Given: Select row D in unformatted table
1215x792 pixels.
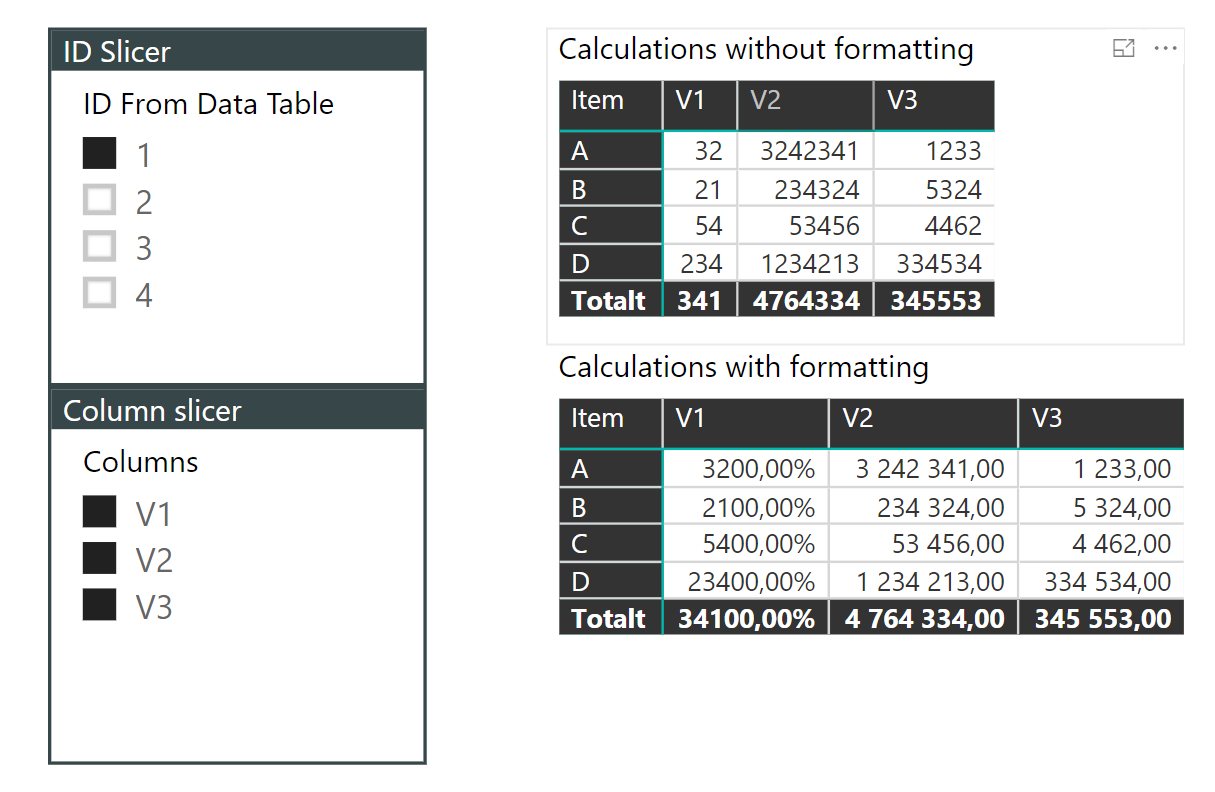Looking at the screenshot, I should [610, 264].
